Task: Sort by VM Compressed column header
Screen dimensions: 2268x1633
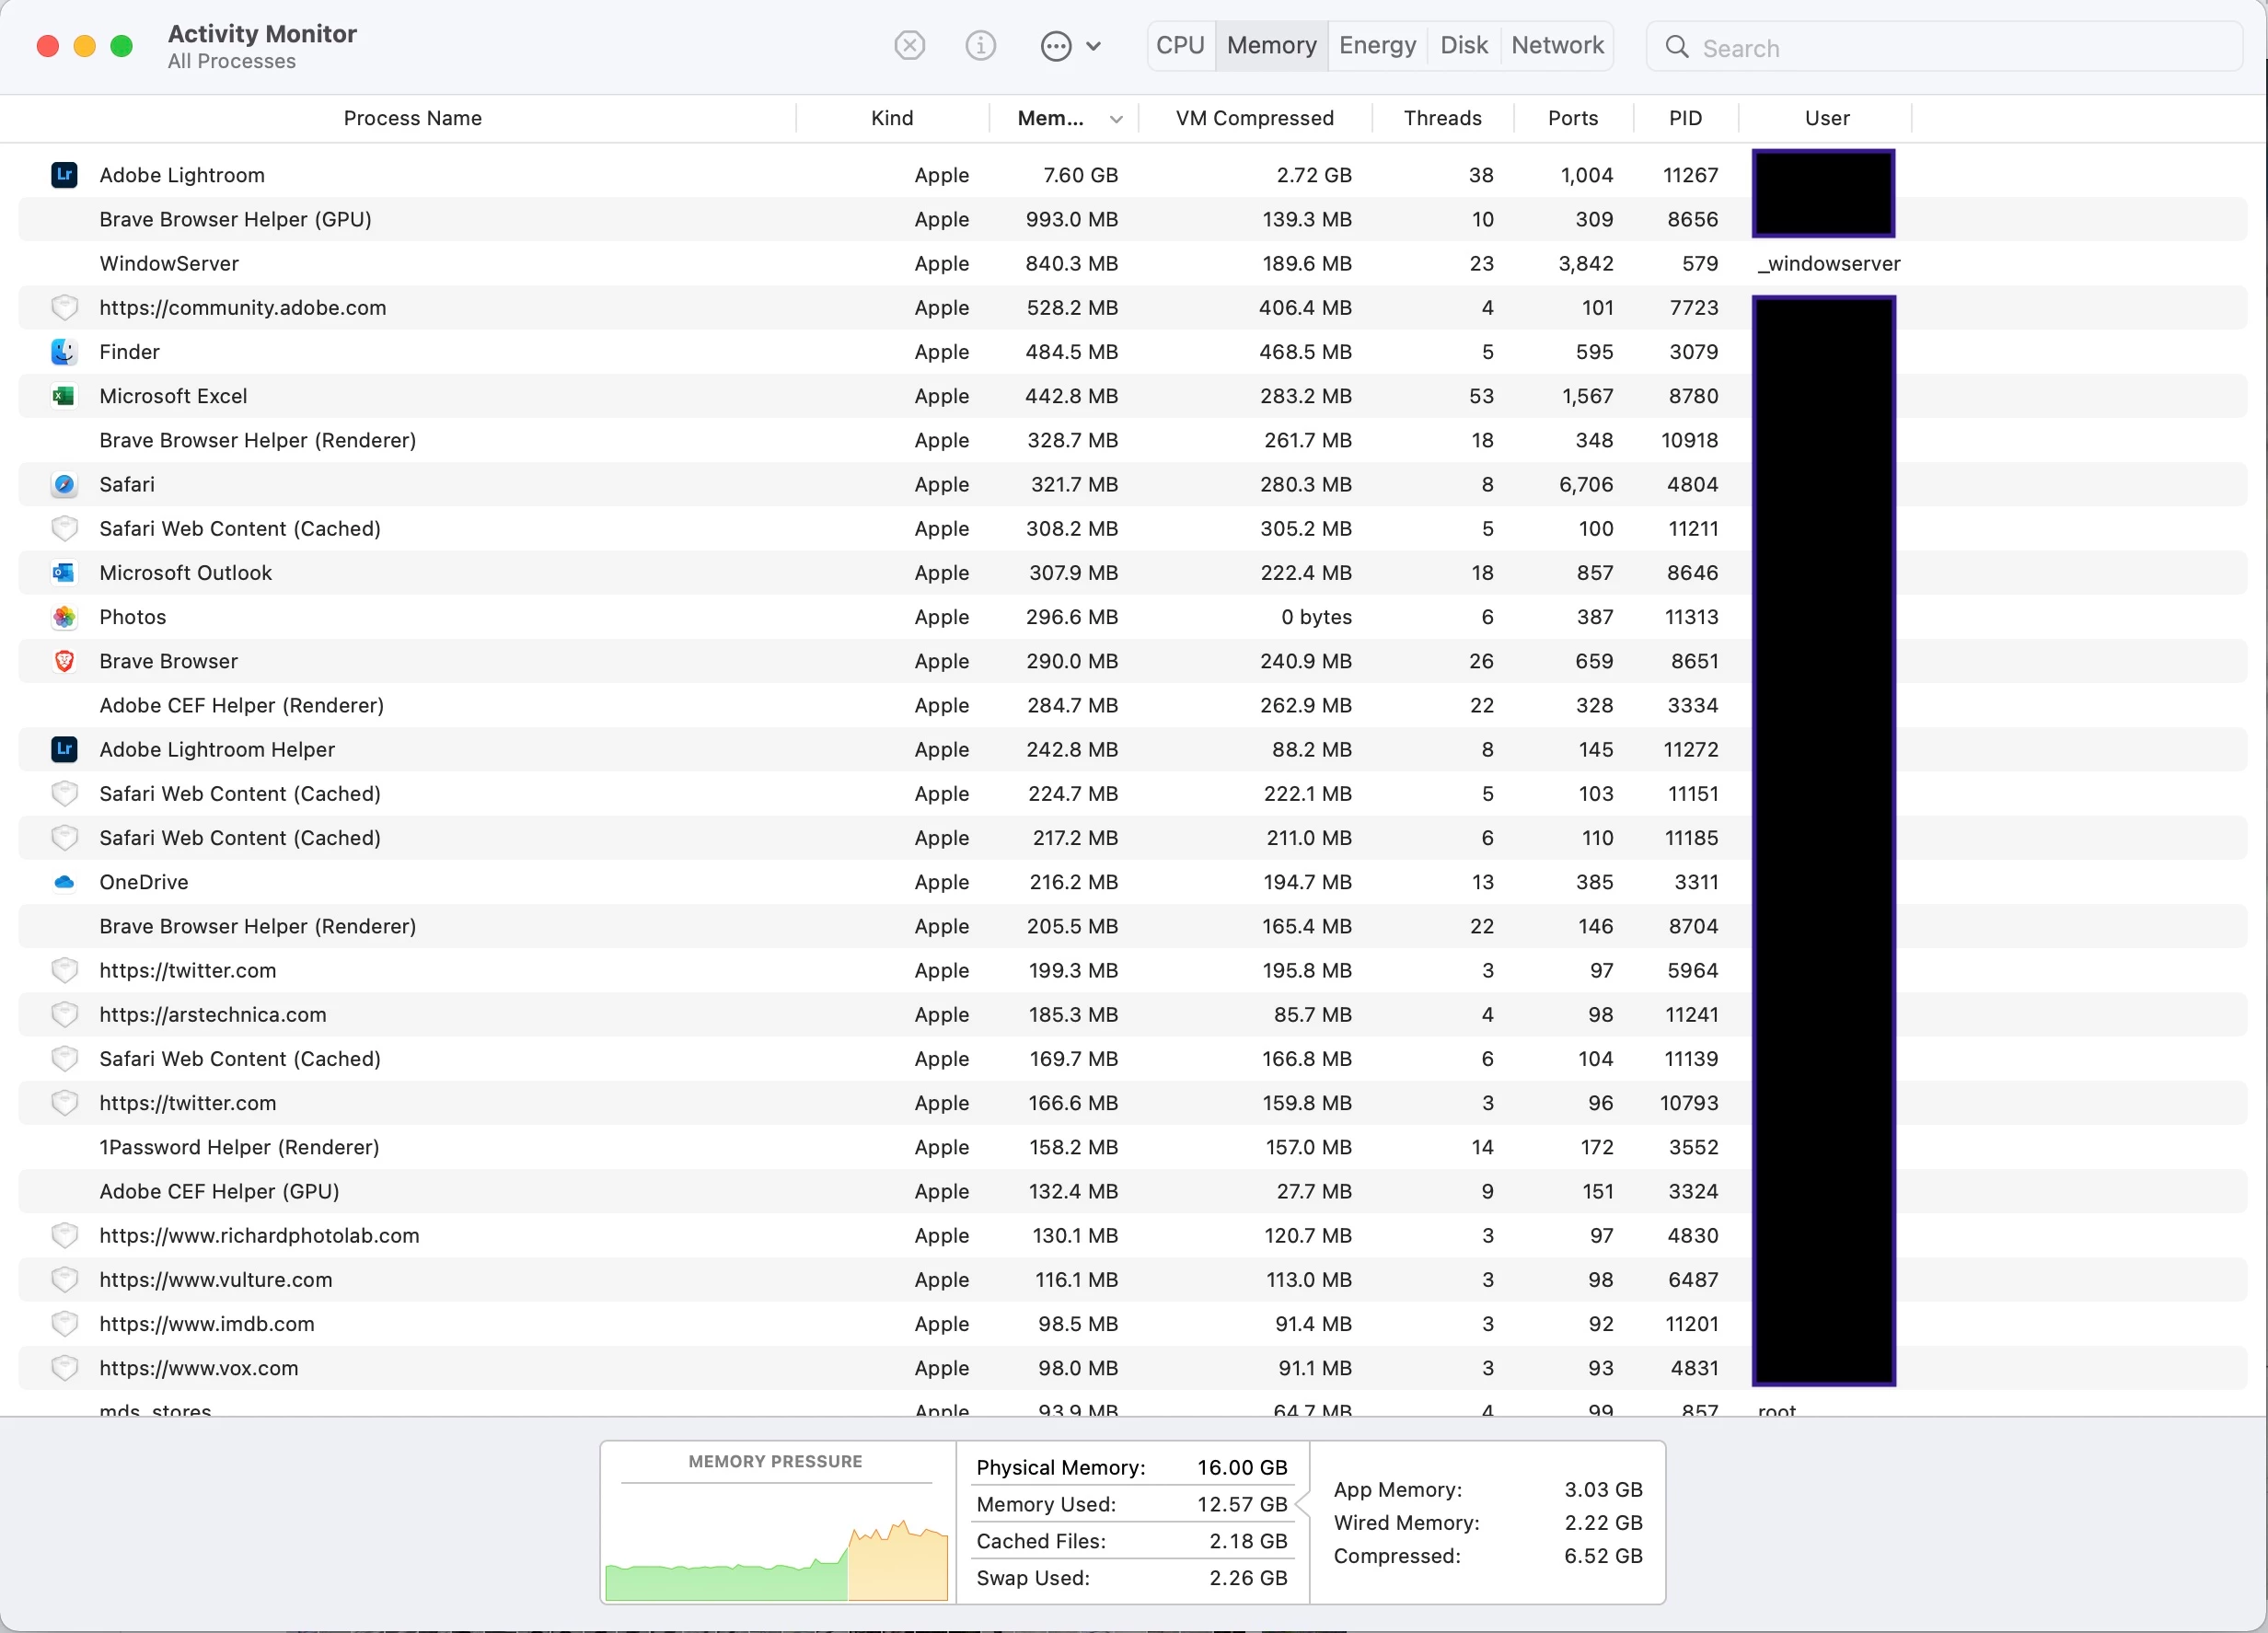Action: coord(1254,118)
